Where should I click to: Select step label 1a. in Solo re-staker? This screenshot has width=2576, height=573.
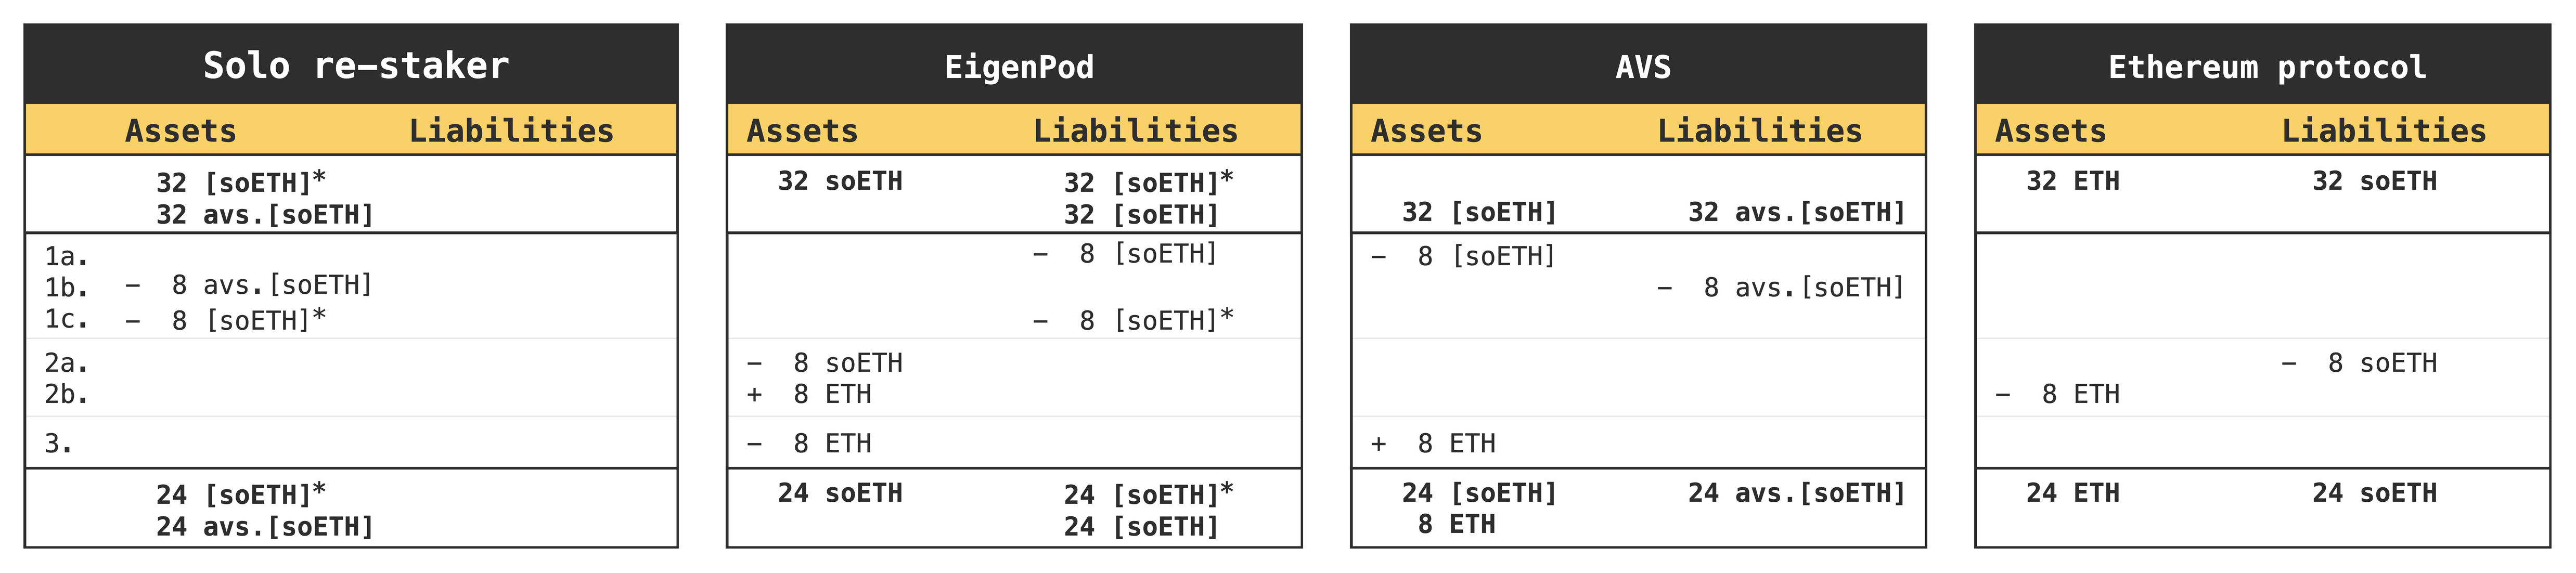[66, 257]
